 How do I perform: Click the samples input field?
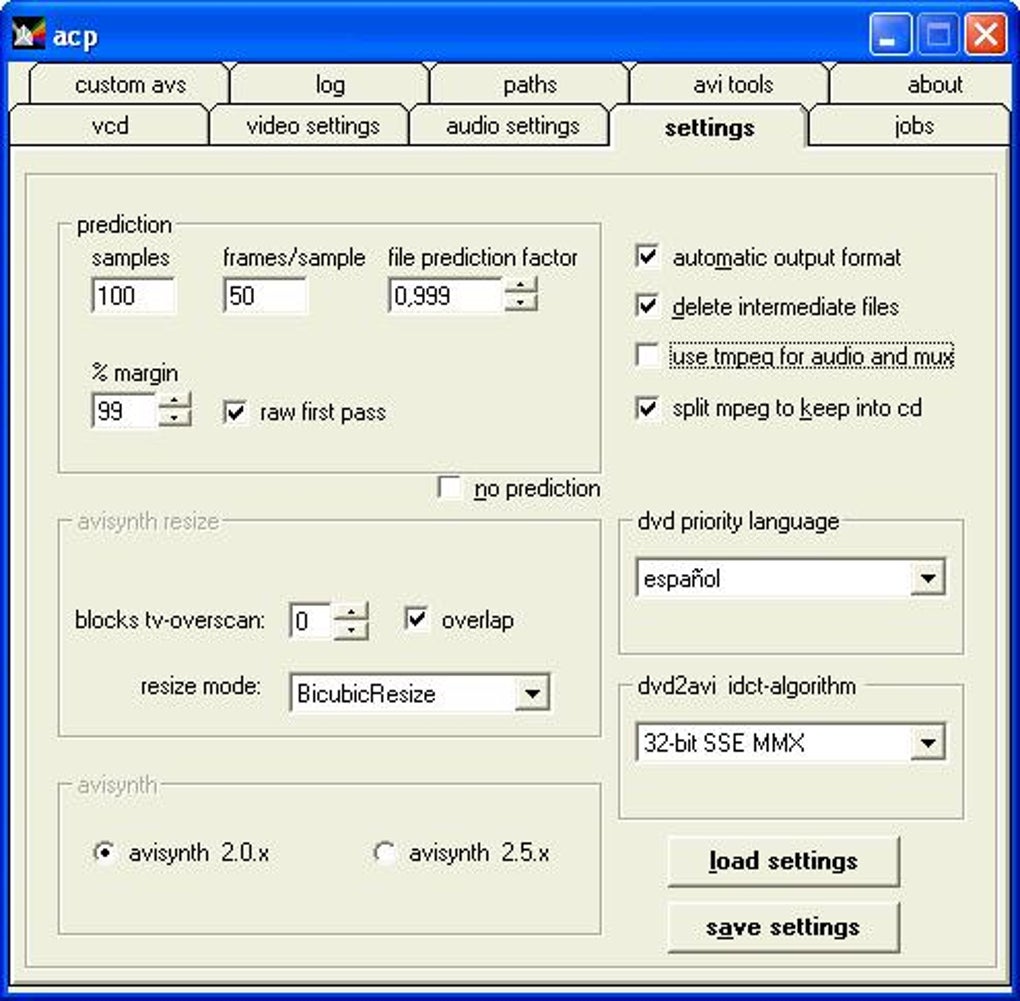[x=132, y=292]
